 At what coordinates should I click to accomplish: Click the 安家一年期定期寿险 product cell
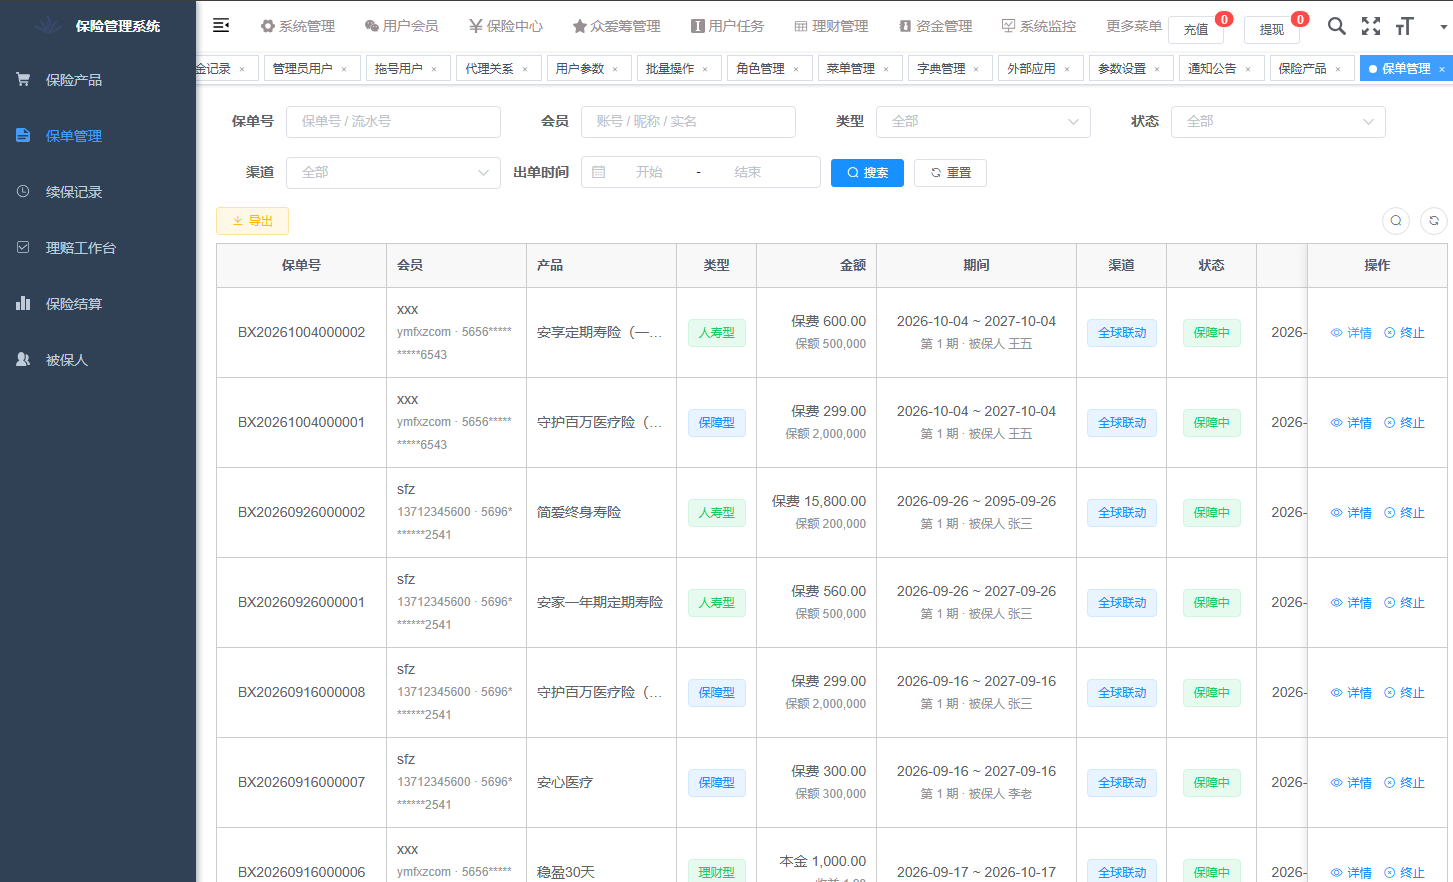coord(600,602)
